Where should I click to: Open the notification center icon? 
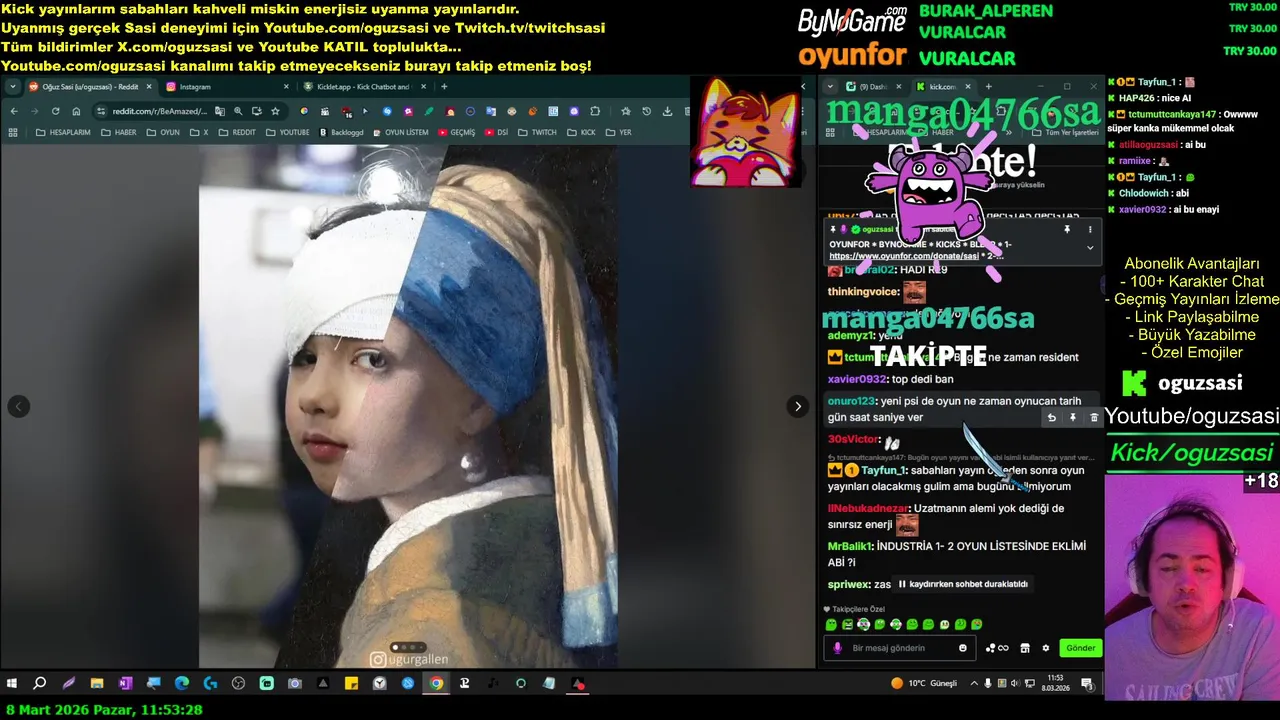pos(1087,684)
